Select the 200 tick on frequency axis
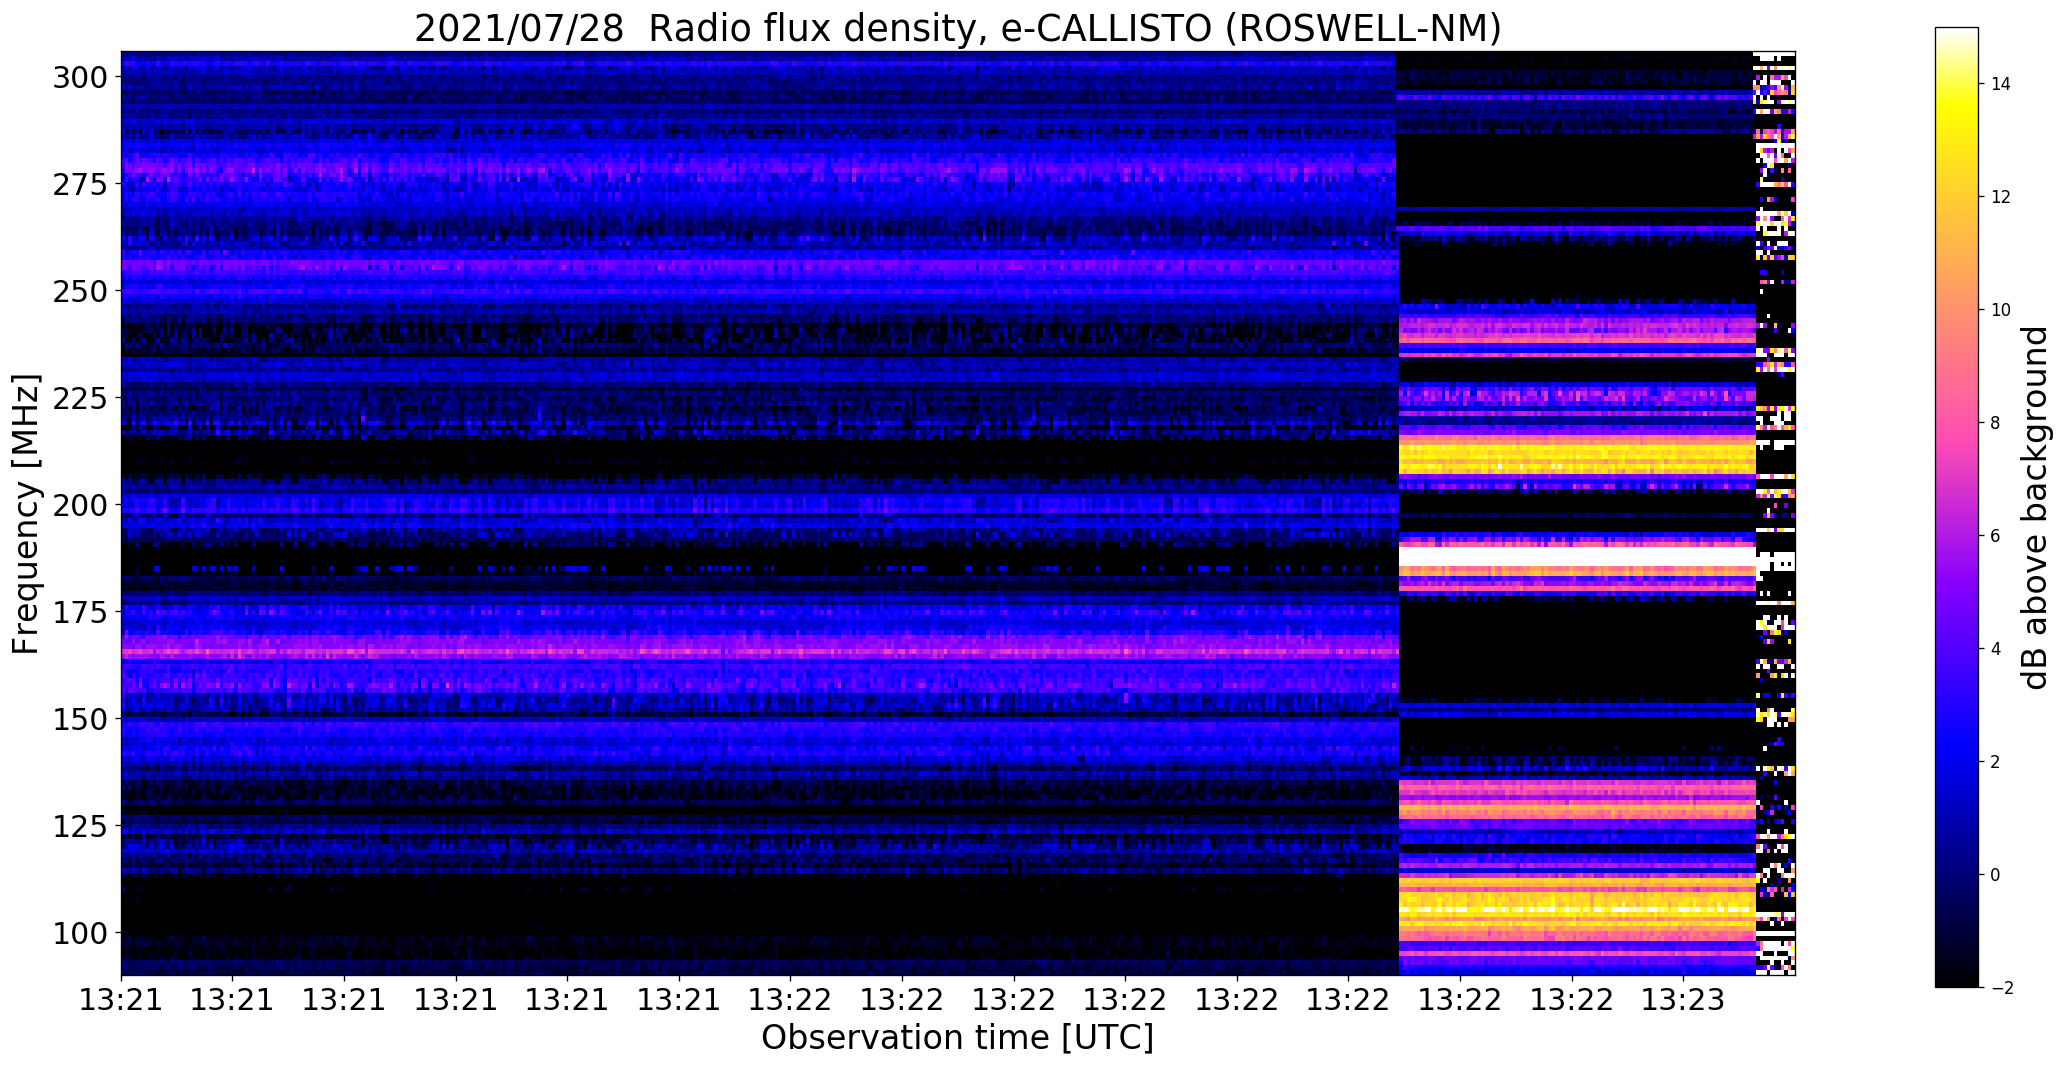The width and height of the screenshot is (2066, 1067). 80,505
